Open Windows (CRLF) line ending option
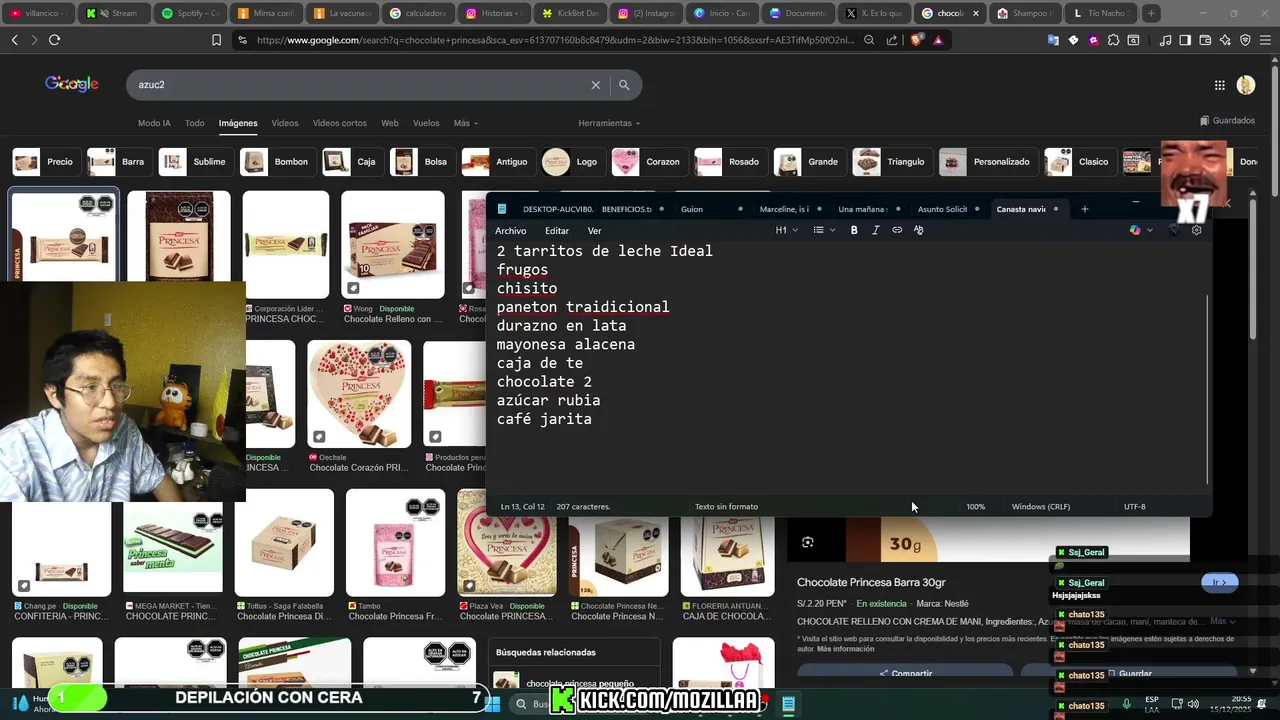 (x=1040, y=507)
